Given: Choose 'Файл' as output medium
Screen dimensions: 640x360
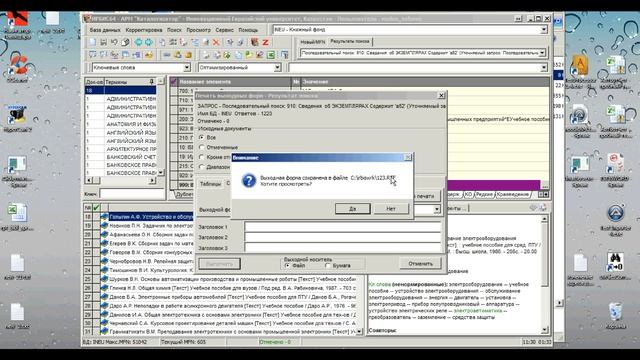Looking at the screenshot, I should click(287, 266).
